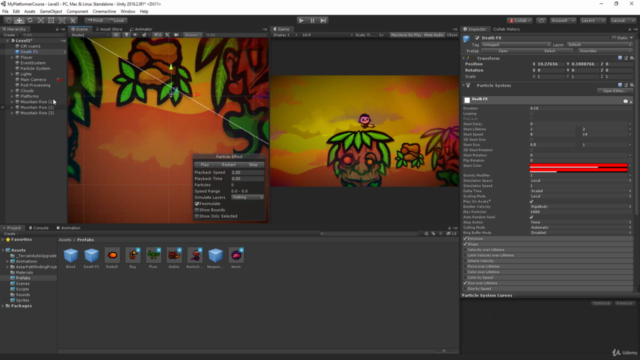Expand the Lights object in Hierarchy
640x360 pixels.
pos(12,74)
